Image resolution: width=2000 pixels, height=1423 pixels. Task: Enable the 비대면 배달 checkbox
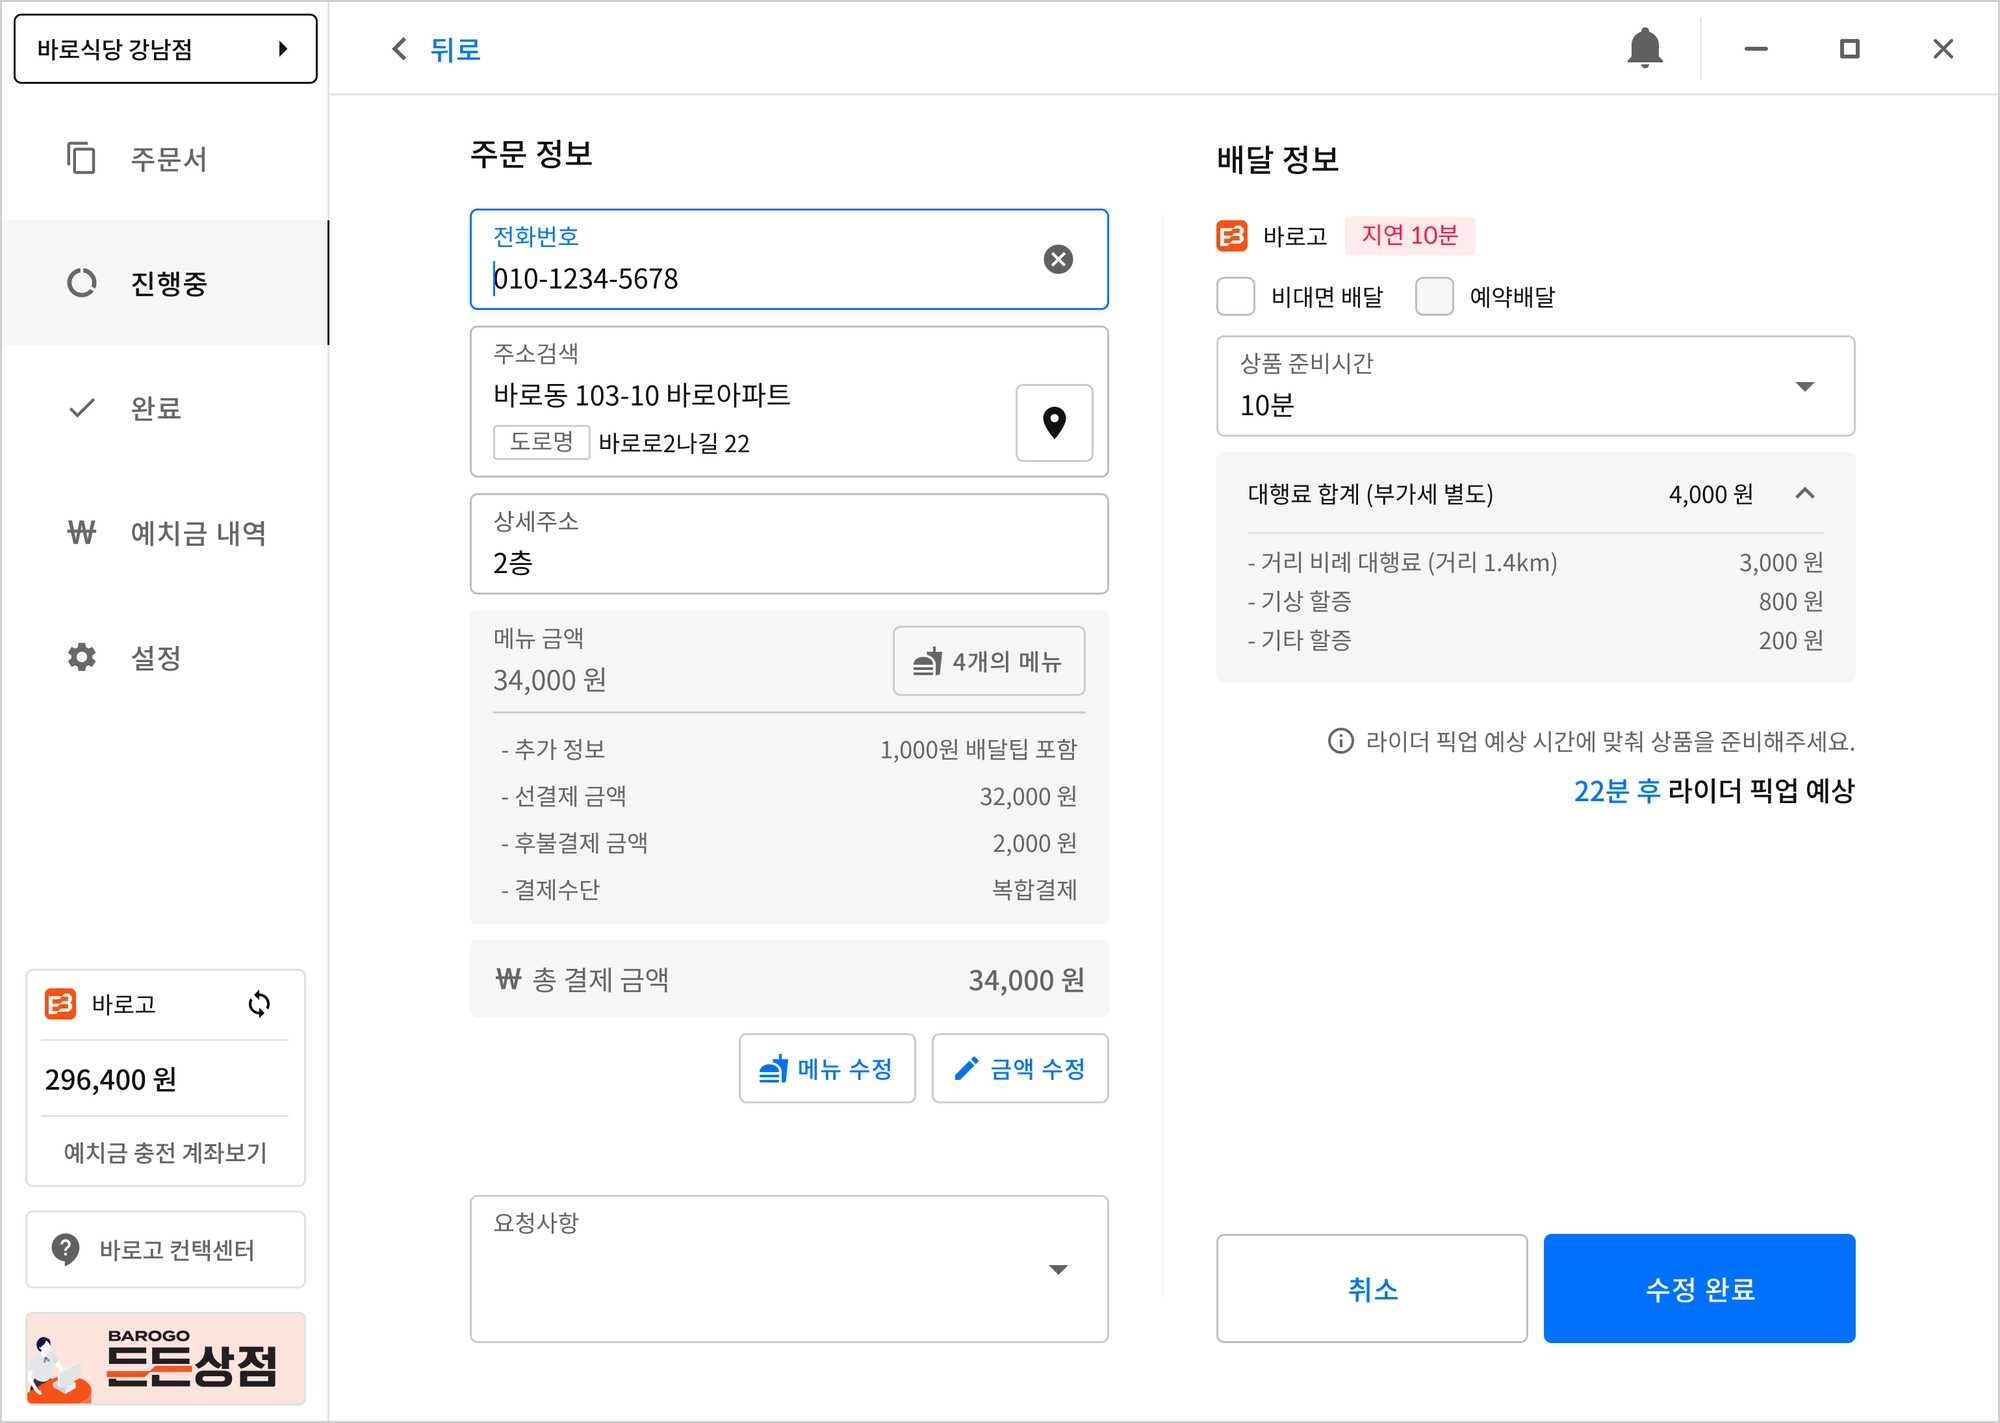tap(1236, 297)
